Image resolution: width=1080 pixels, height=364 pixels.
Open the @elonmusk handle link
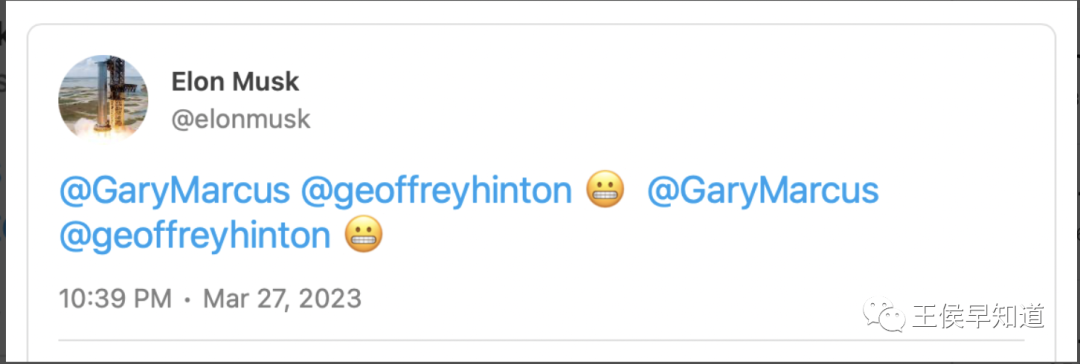(240, 120)
